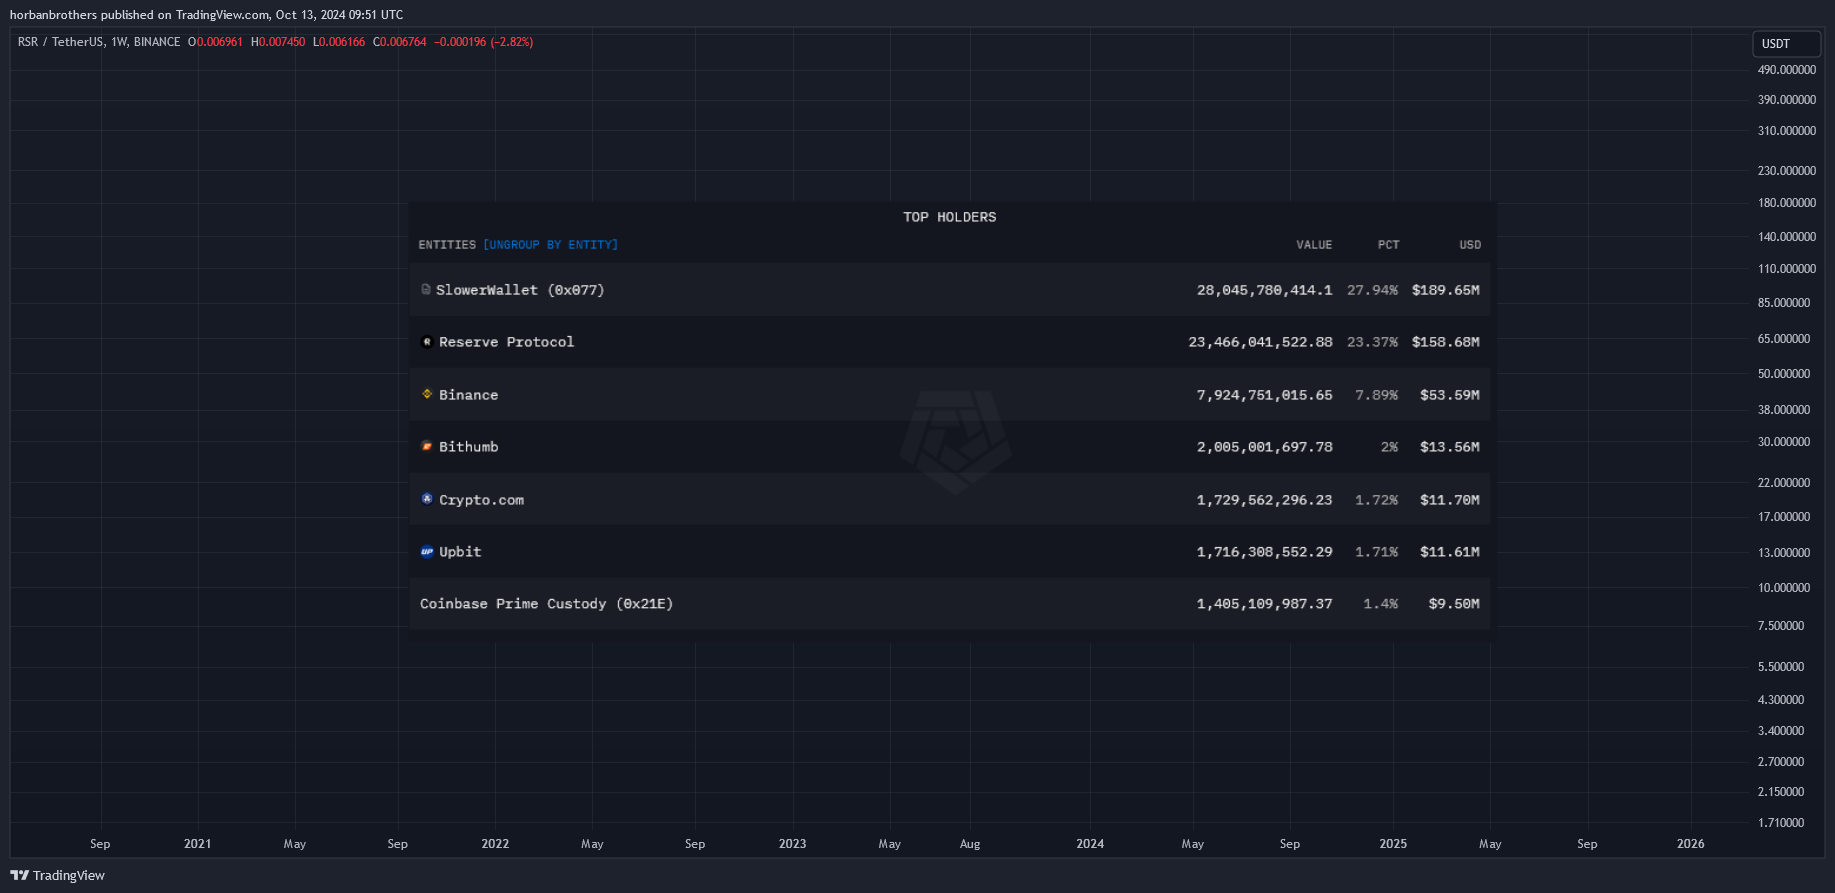Select the Reserve Protocol entity name
The width and height of the screenshot is (1835, 893).
tap(506, 342)
